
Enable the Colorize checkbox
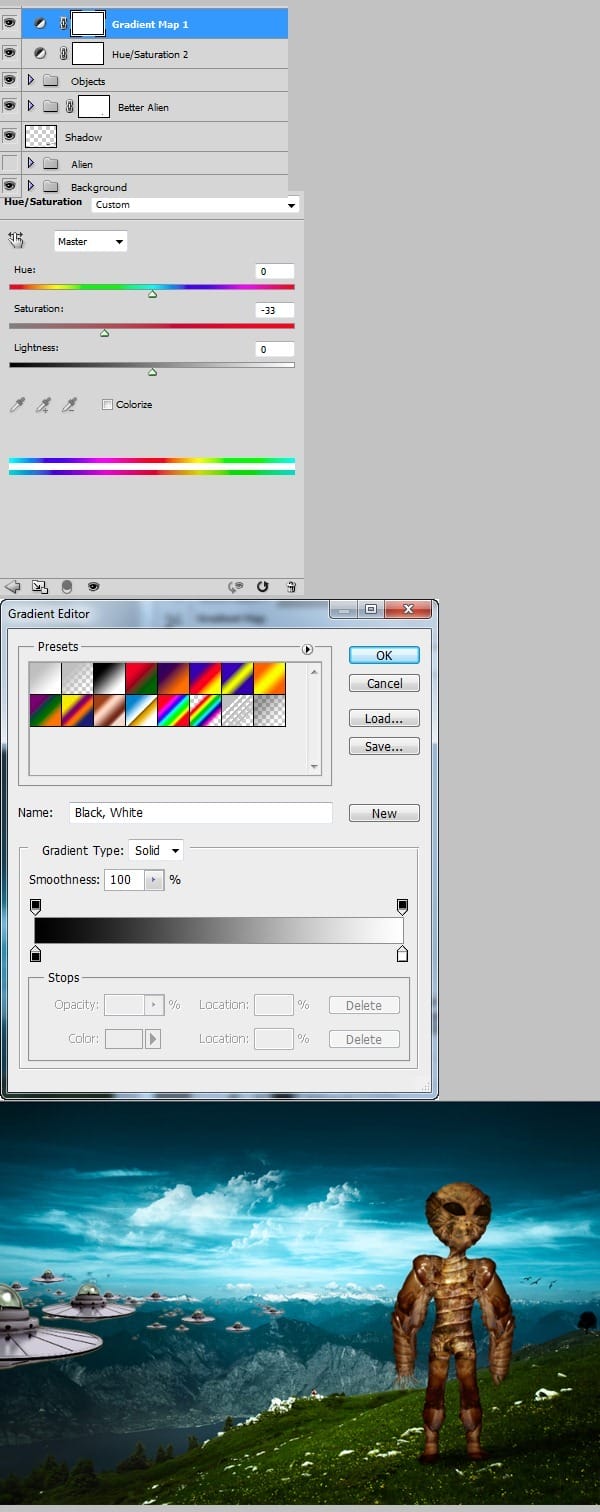(107, 405)
